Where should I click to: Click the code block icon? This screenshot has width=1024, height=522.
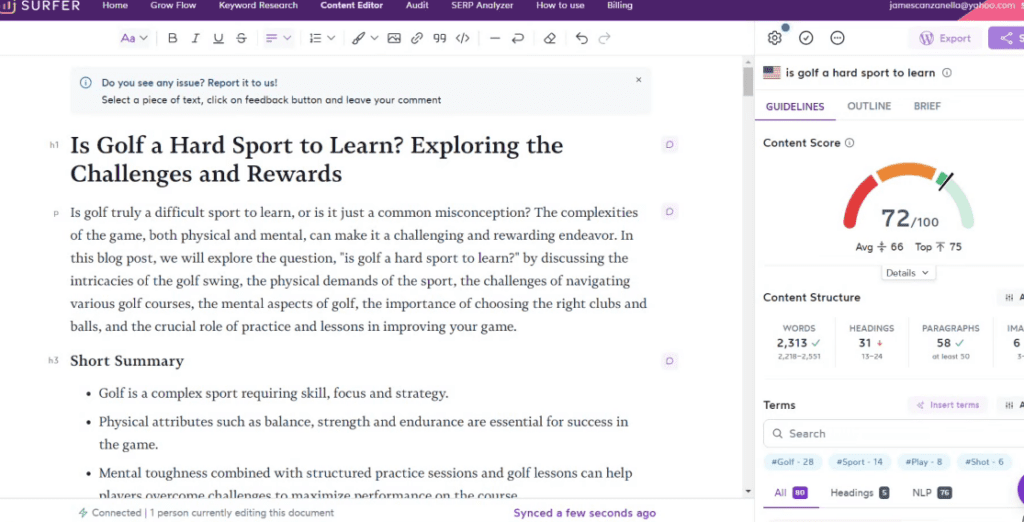click(x=462, y=39)
